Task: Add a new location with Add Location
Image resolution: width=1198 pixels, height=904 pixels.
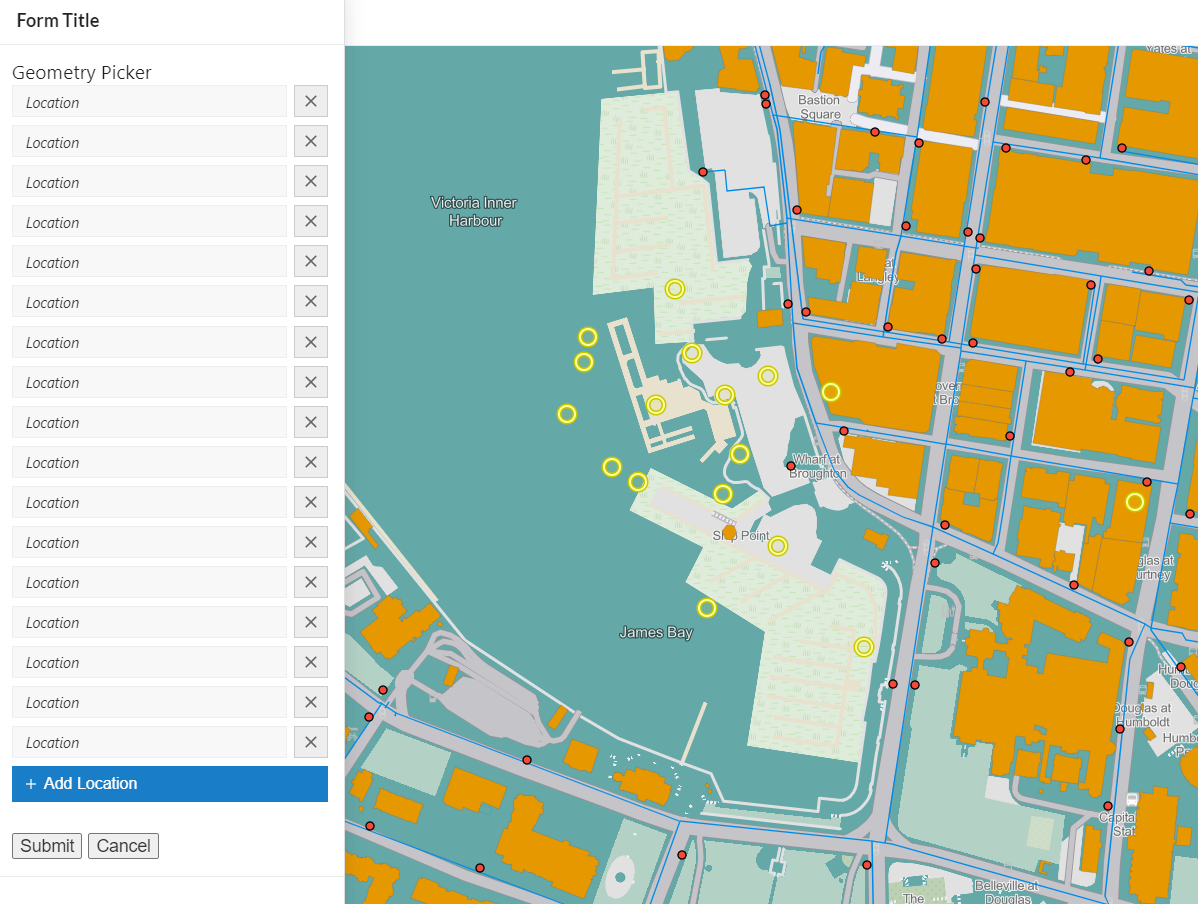Action: tap(170, 784)
